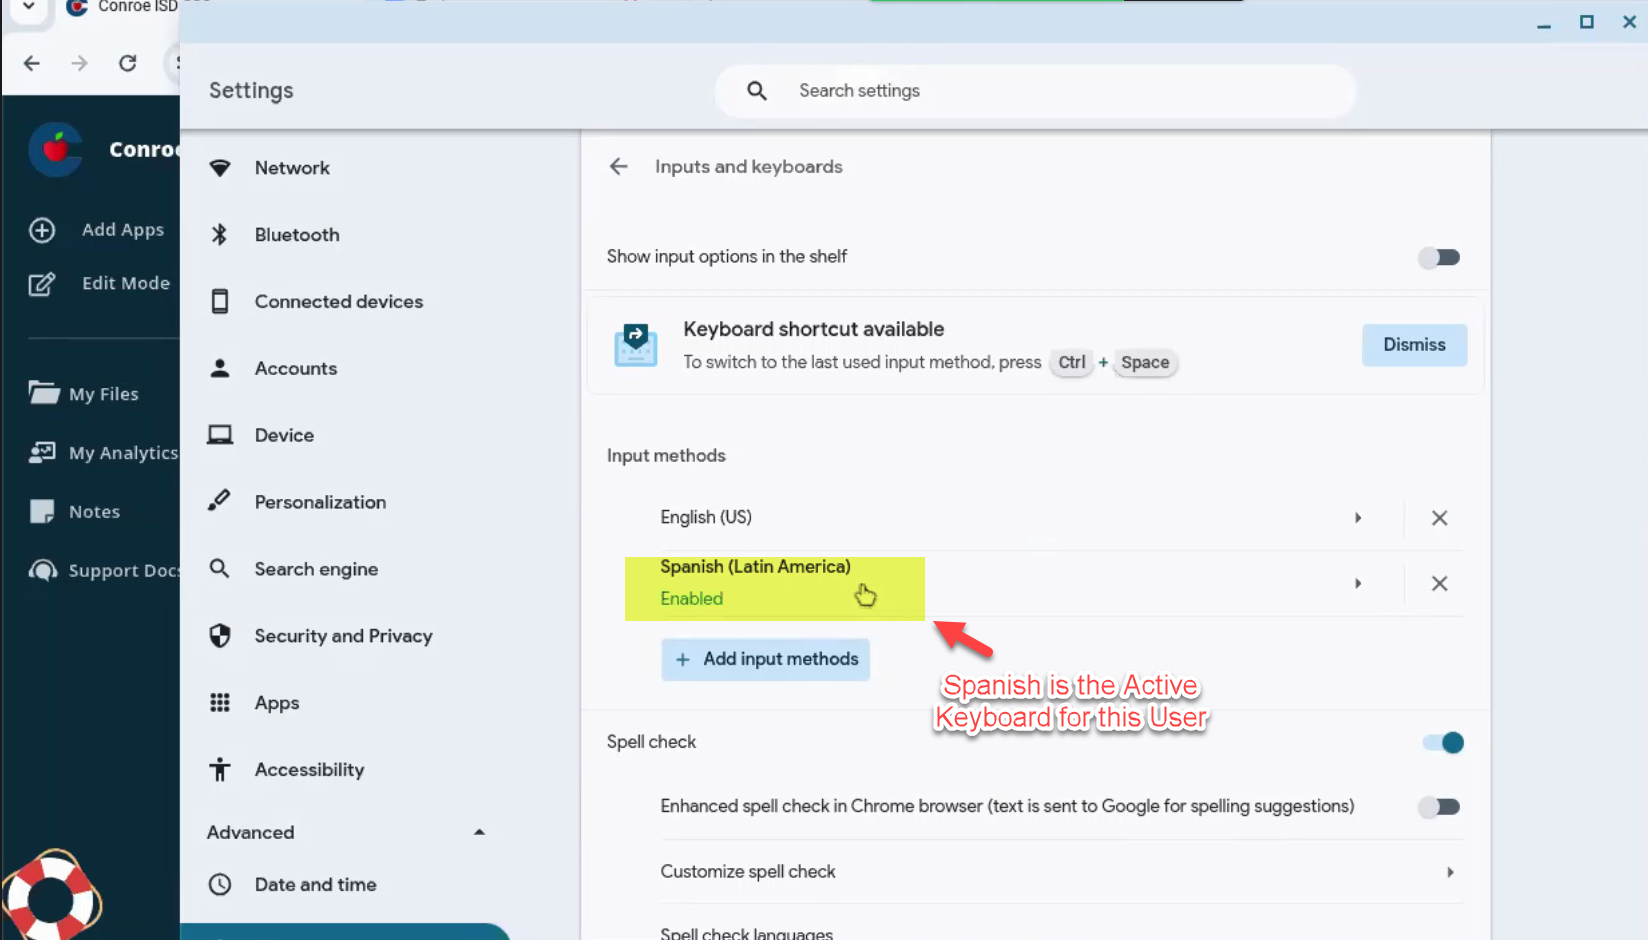Click the browser reload icon
Screen dimensions: 1648x940
point(128,63)
